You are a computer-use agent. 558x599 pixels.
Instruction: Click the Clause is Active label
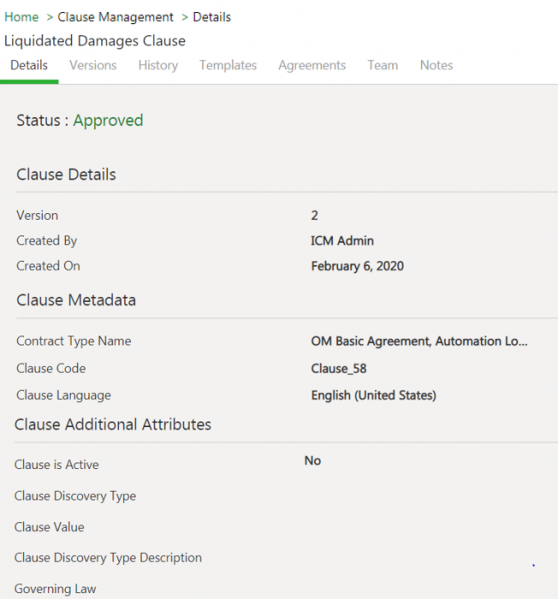click(57, 465)
